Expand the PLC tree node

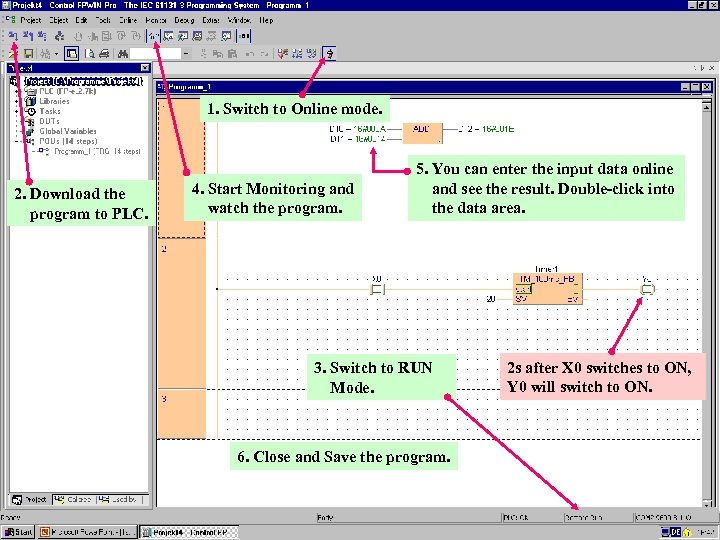click(x=17, y=91)
